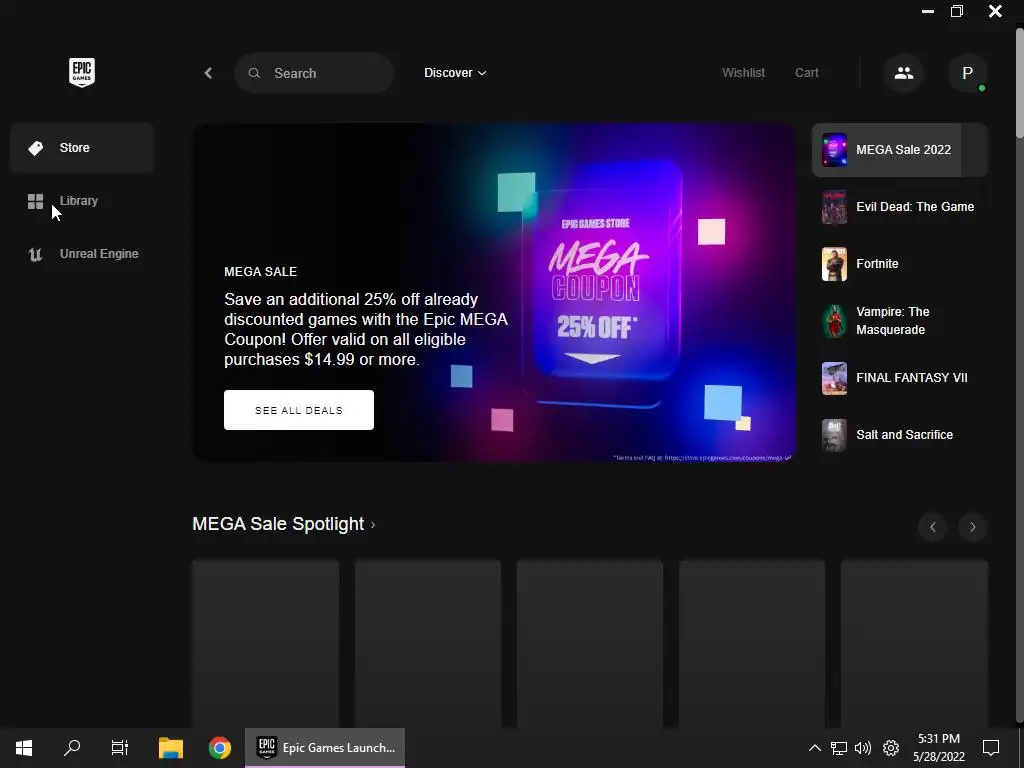The width and height of the screenshot is (1024, 768).
Task: Select FINAL FANTASY VII entry
Action: (900, 377)
